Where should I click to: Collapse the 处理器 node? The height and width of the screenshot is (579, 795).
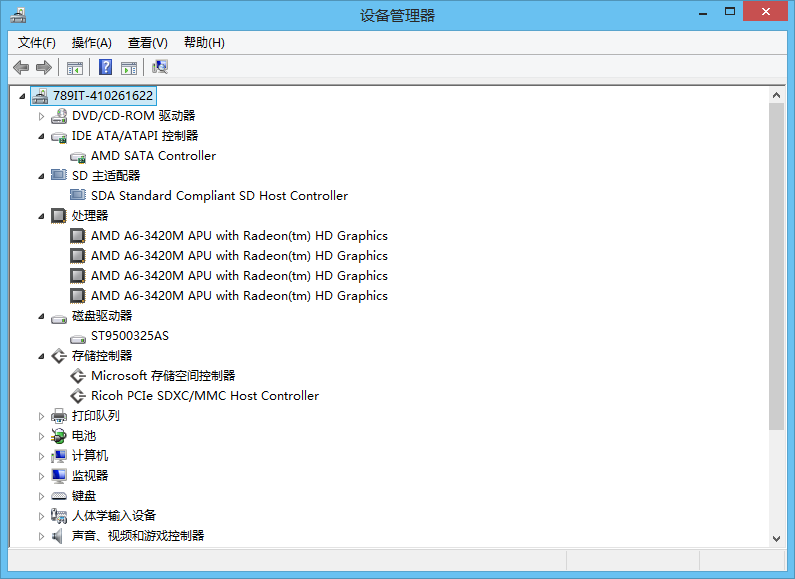coord(42,216)
